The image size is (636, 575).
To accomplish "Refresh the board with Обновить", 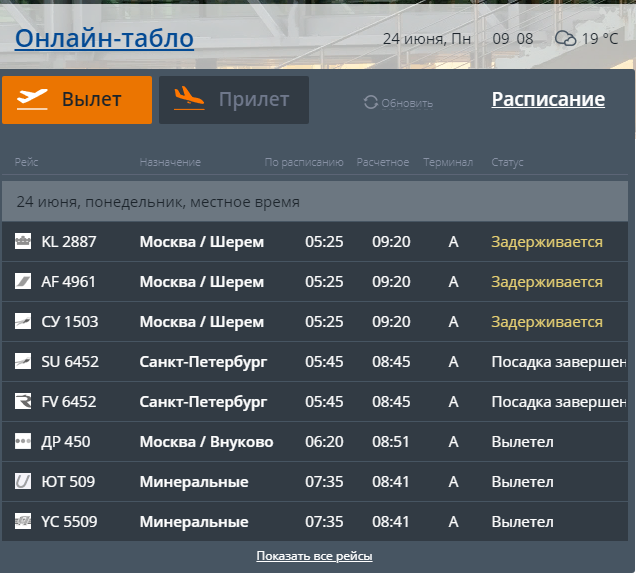I will tap(398, 103).
